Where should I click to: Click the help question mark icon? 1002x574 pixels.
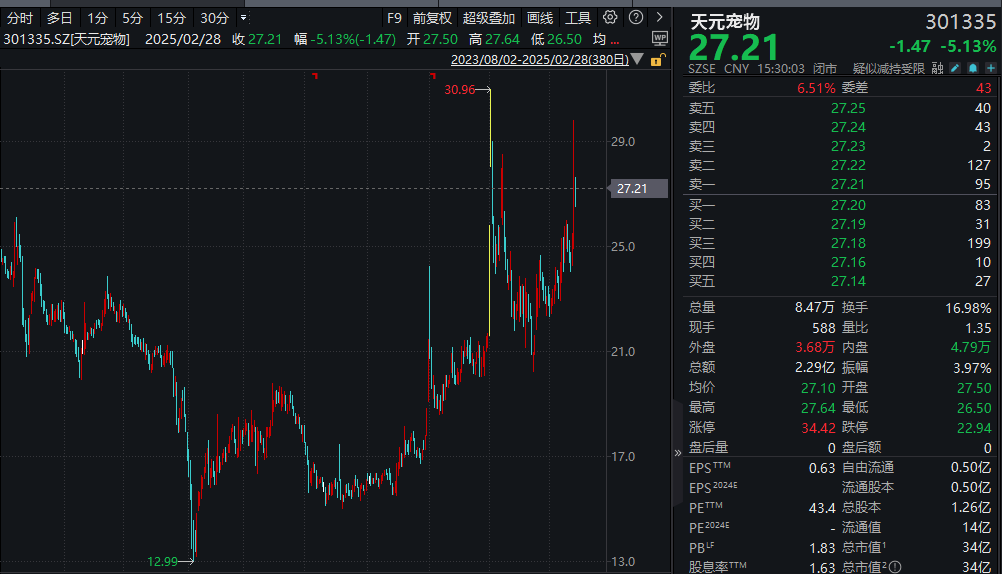(635, 18)
